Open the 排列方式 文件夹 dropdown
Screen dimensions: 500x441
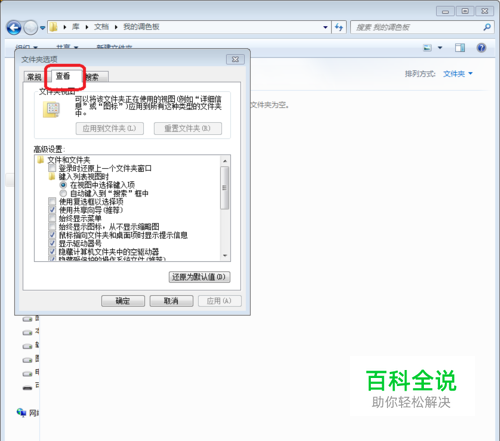[x=457, y=74]
